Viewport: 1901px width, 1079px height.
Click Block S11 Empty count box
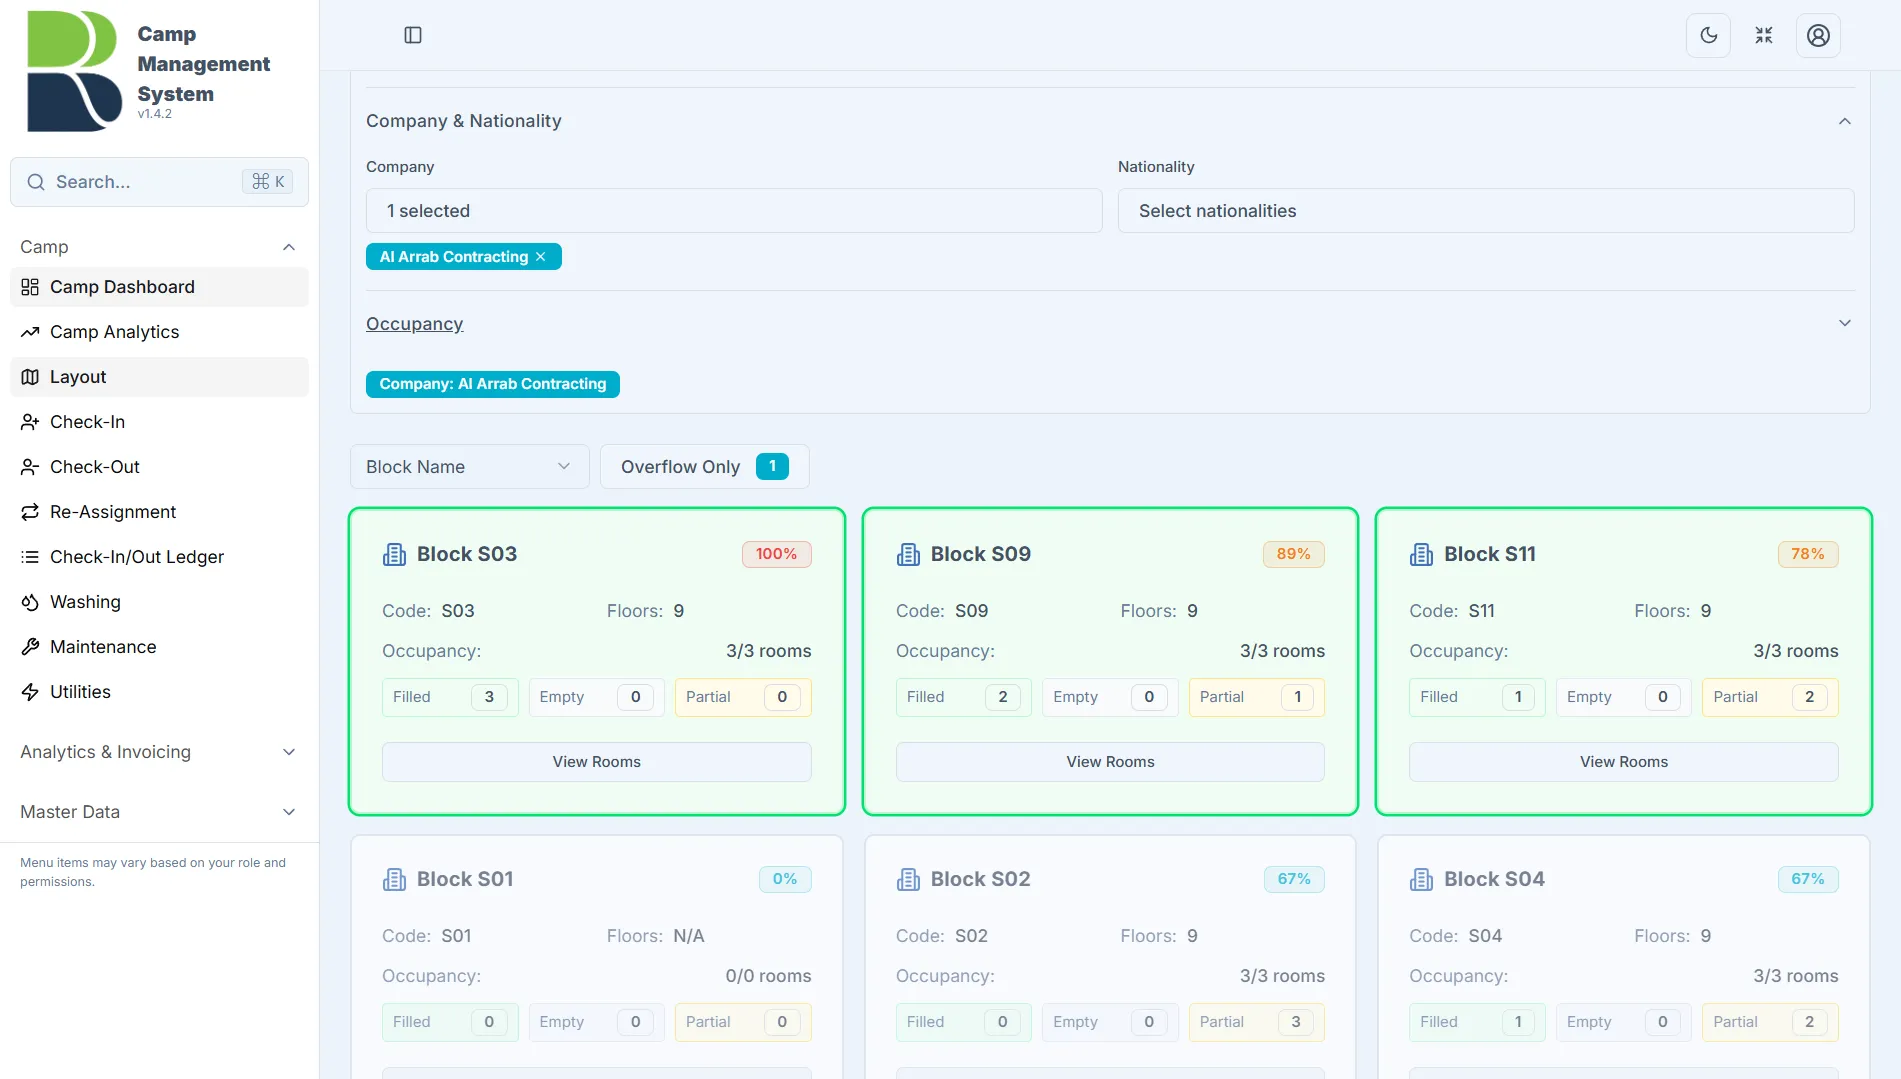[1624, 697]
